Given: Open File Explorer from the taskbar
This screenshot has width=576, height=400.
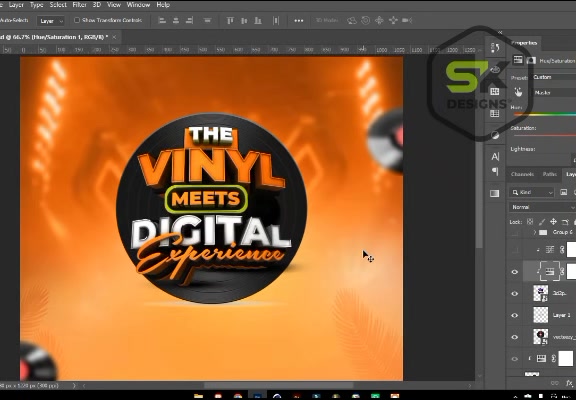Looking at the screenshot, I should (198, 396).
